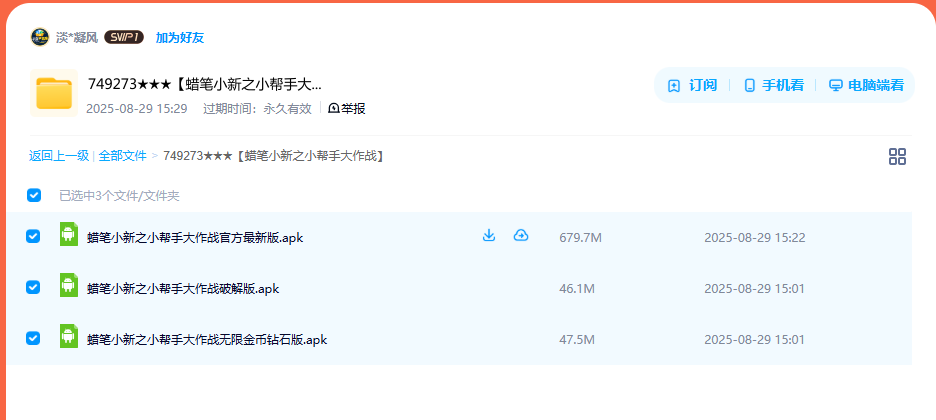This screenshot has width=936, height=420.
Task: Click Android icon of 无限金币钻石版 apk
Action: 69,336
